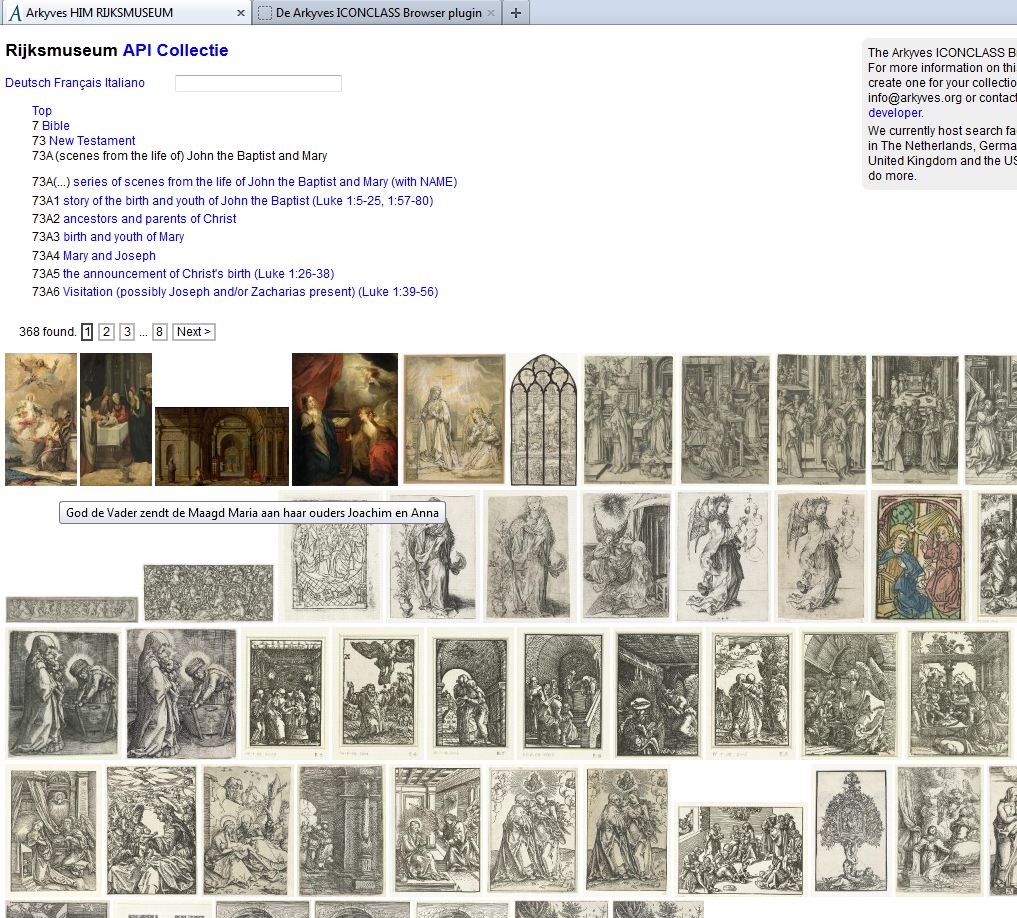1017x918 pixels.
Task: Click the Arkyves 'A' favicon in first tab
Action: click(x=15, y=13)
